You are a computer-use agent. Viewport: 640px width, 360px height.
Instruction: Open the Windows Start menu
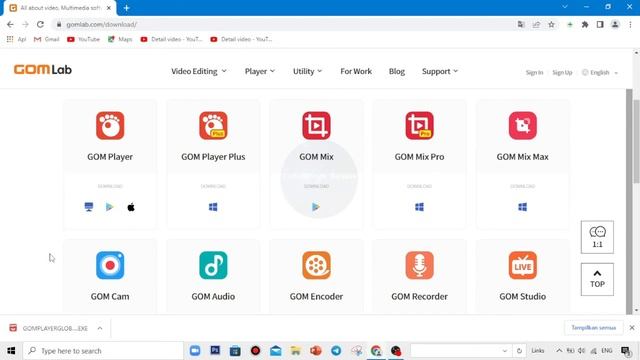coord(11,351)
